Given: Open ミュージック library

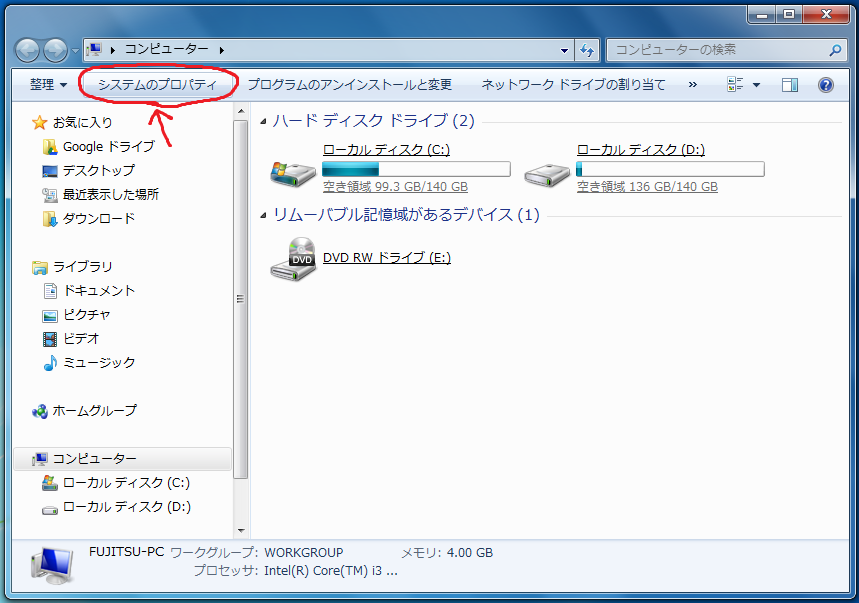Looking at the screenshot, I should tap(99, 363).
